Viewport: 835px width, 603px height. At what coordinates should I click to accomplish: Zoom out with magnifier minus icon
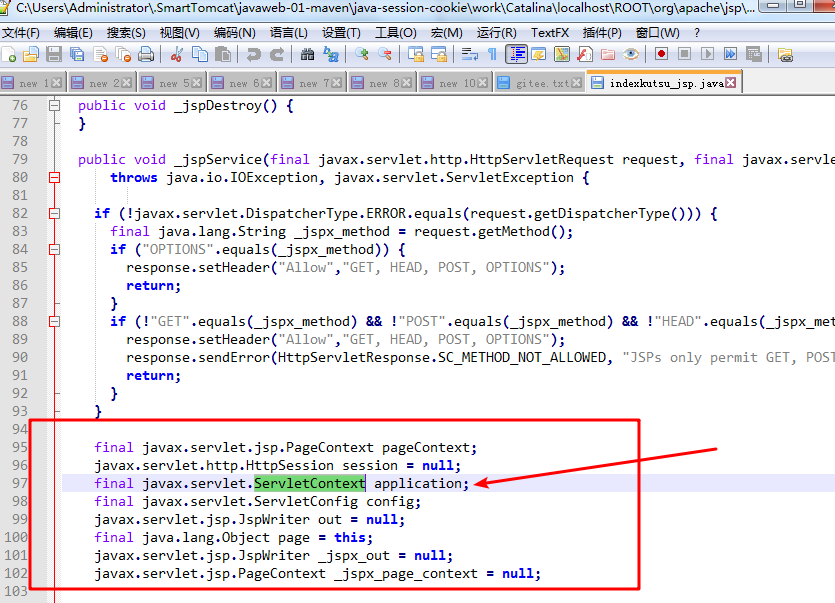pyautogui.click(x=384, y=54)
